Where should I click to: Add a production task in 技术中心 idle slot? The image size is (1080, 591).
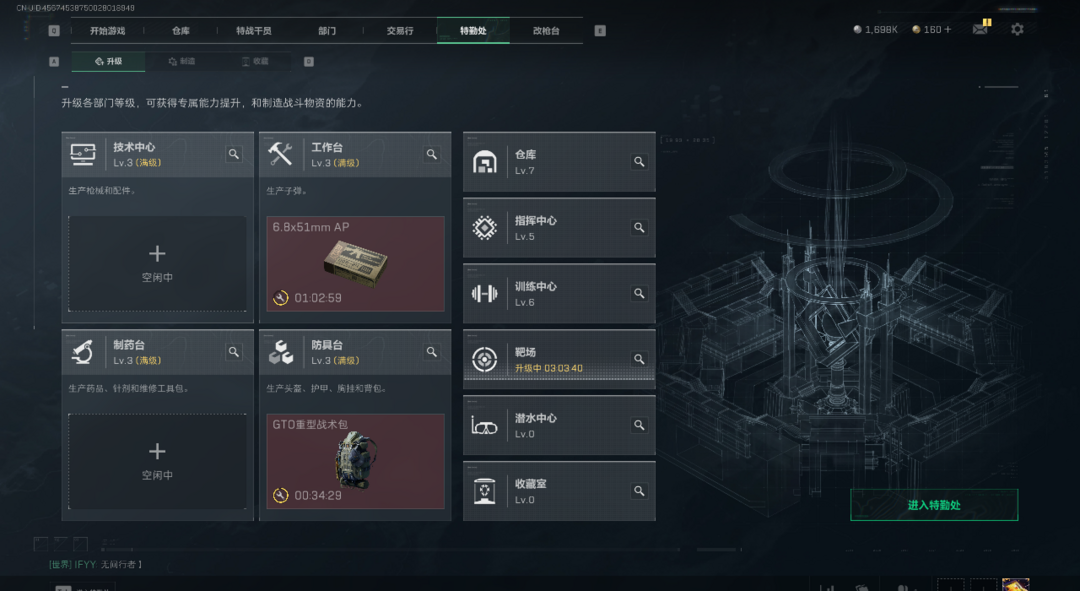157,264
